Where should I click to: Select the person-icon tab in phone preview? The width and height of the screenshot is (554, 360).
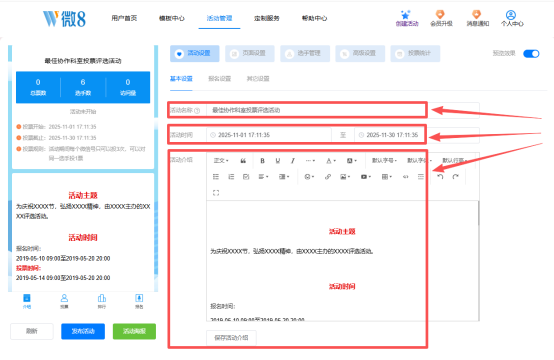pyautogui.click(x=64, y=301)
